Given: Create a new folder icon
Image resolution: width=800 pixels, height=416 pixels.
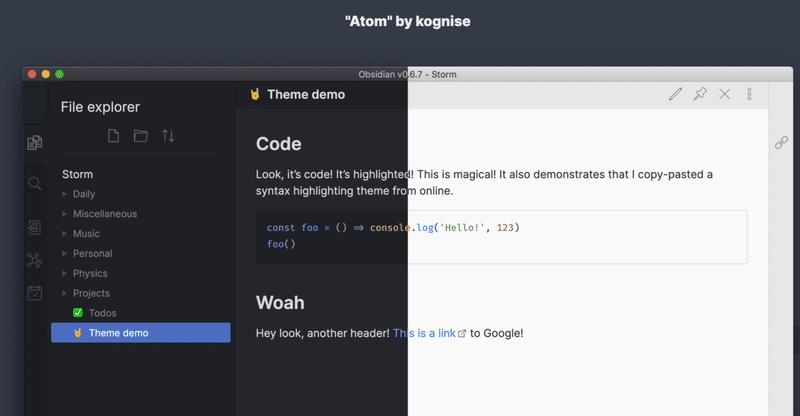Looking at the screenshot, I should [141, 136].
